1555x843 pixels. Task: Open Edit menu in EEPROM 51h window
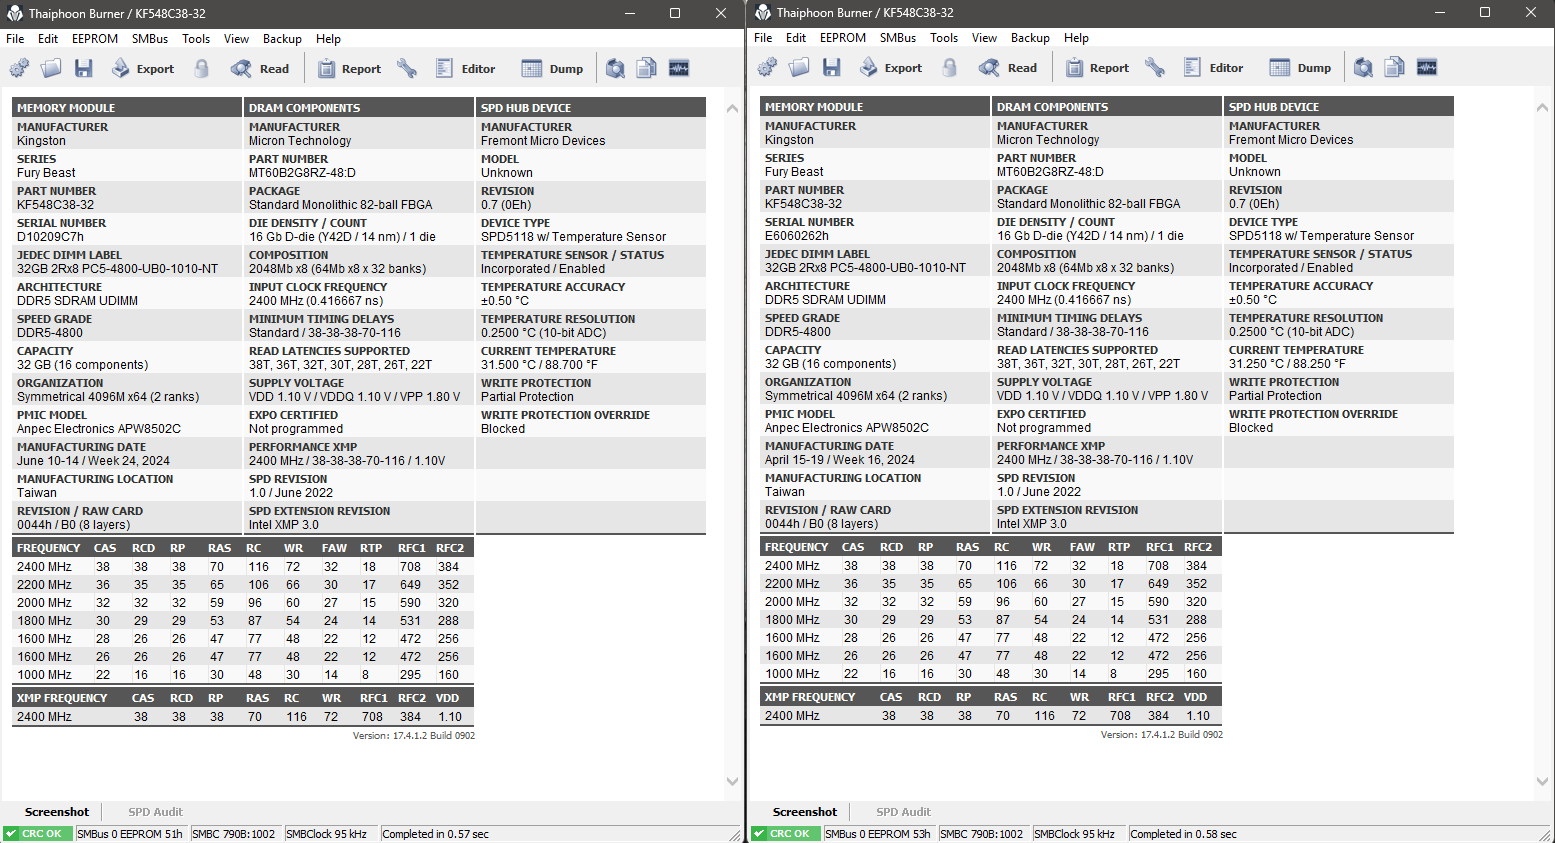[x=48, y=39]
